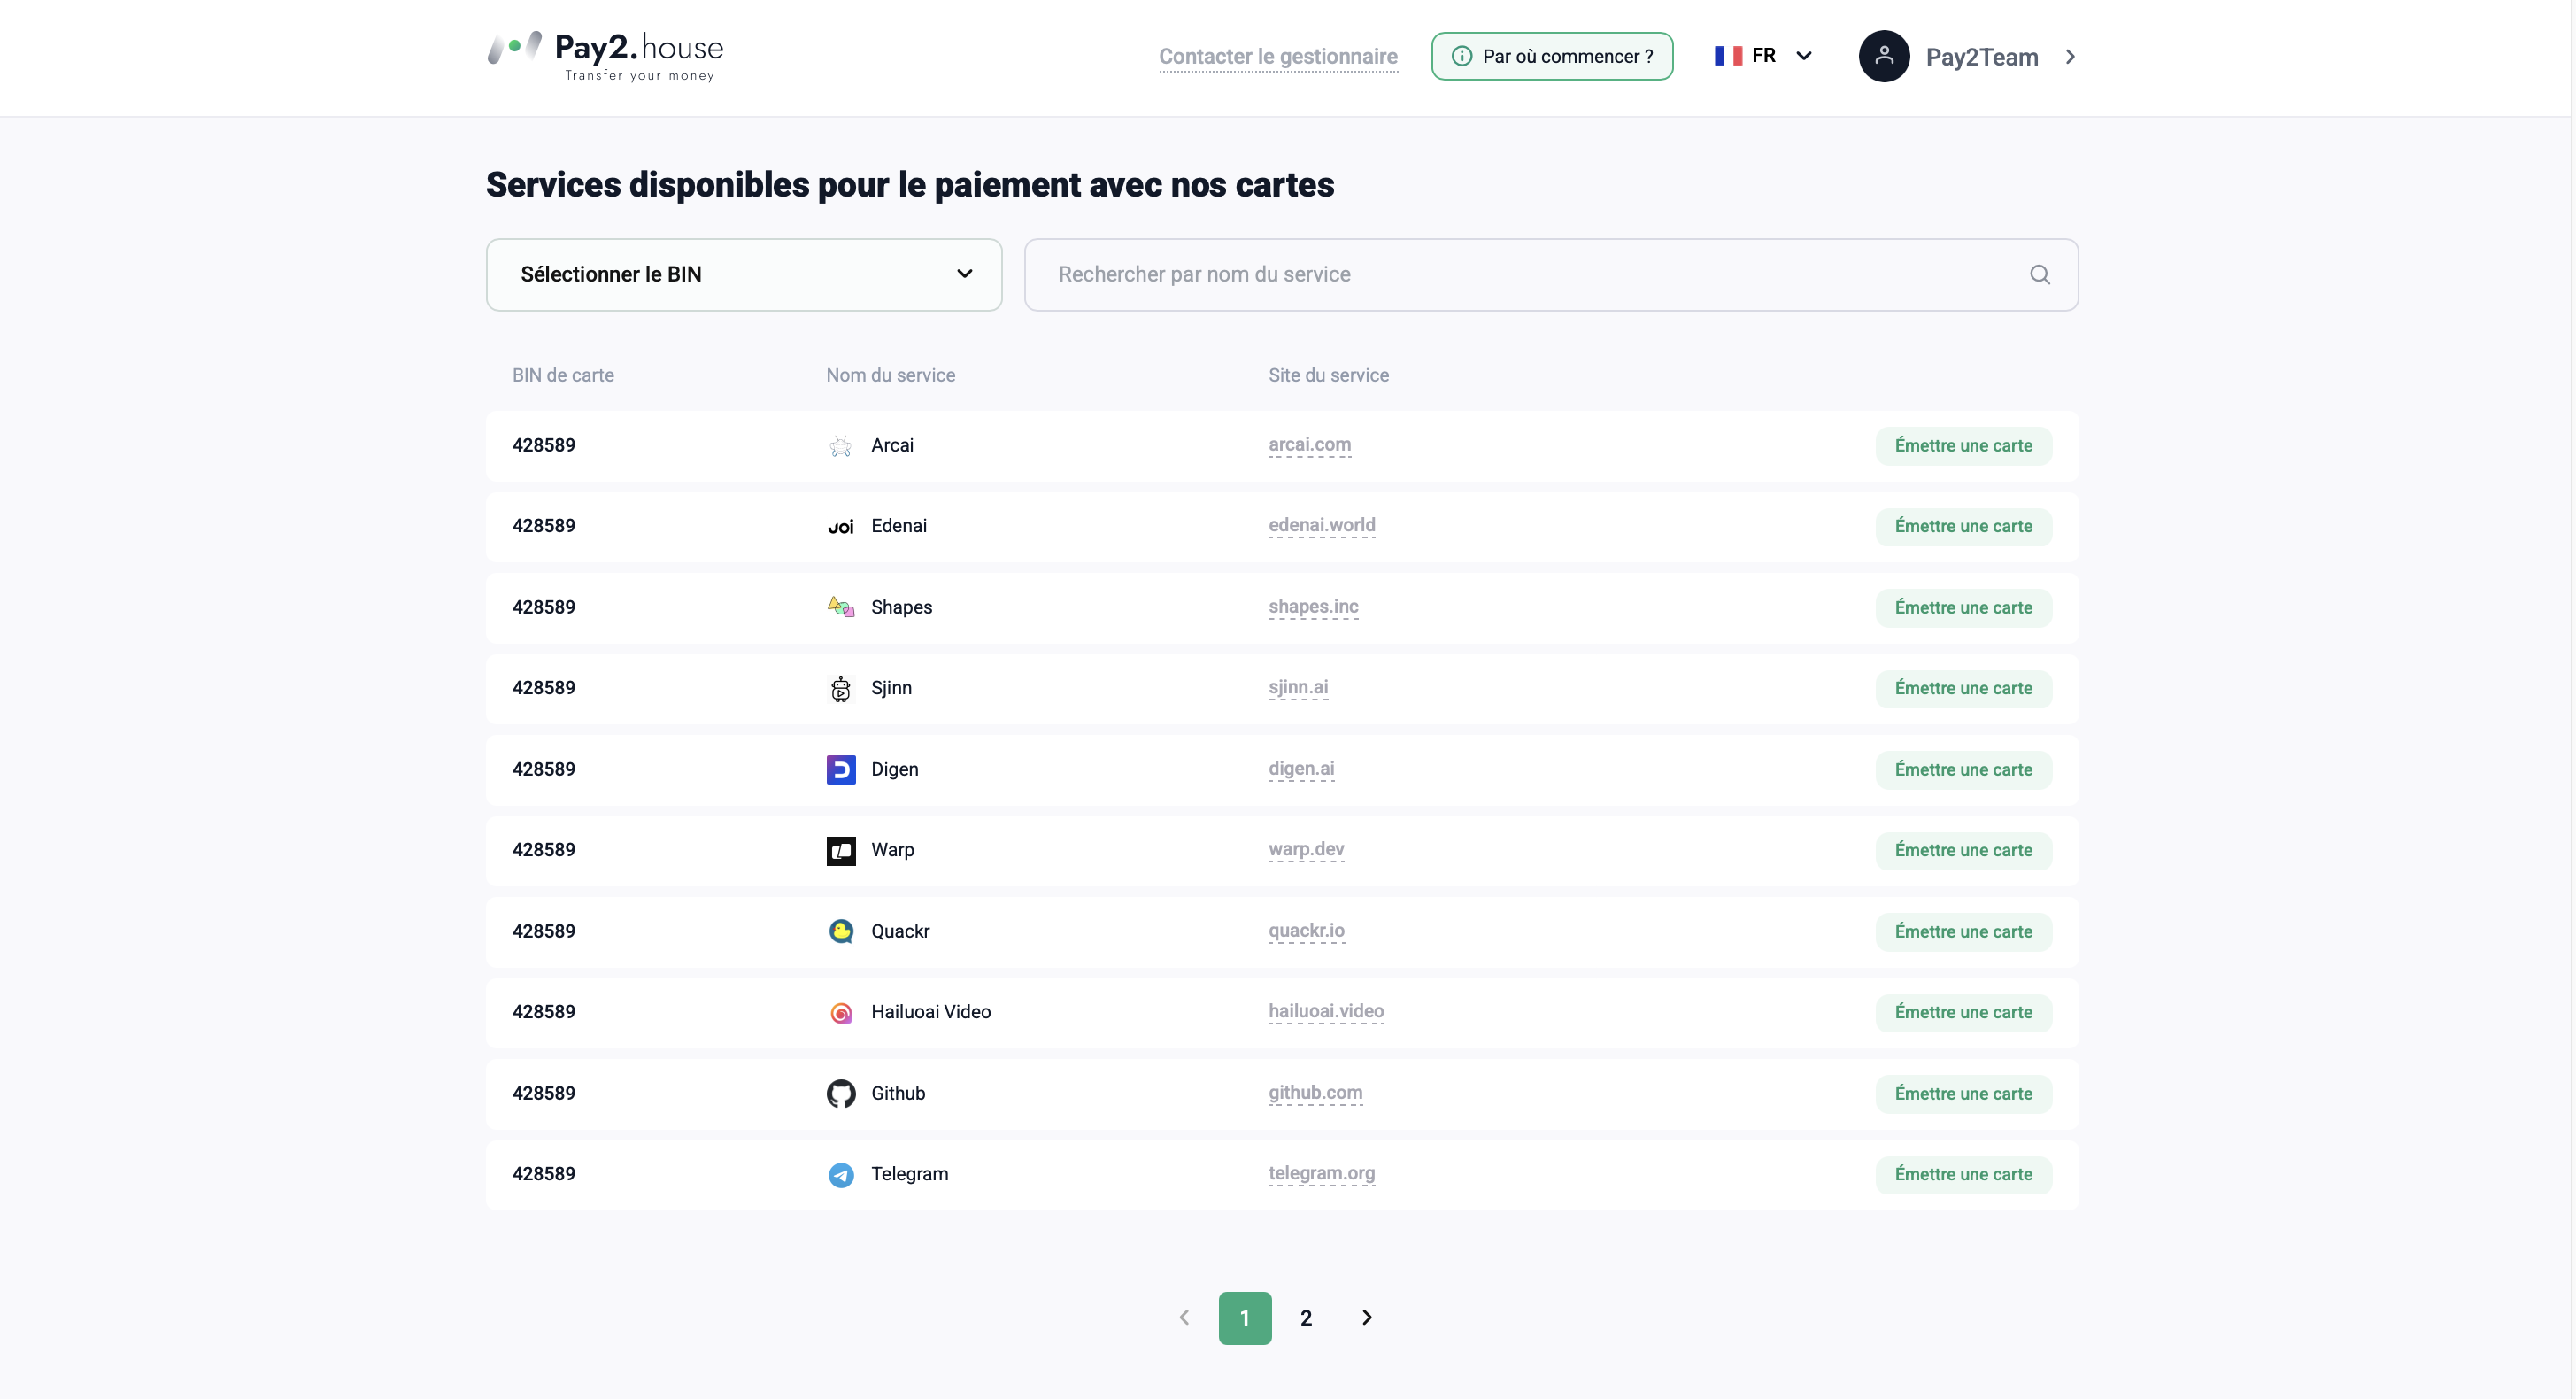Open the Sélectionner le BIN dropdown
This screenshot has width=2576, height=1399.
[x=744, y=275]
